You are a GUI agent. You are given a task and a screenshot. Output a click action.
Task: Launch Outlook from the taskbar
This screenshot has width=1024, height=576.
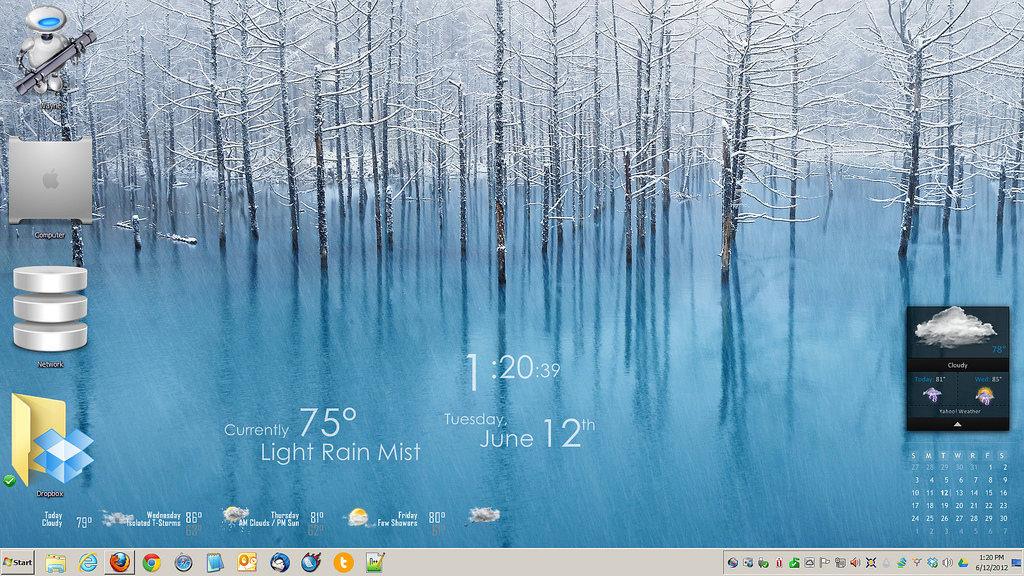tap(247, 562)
